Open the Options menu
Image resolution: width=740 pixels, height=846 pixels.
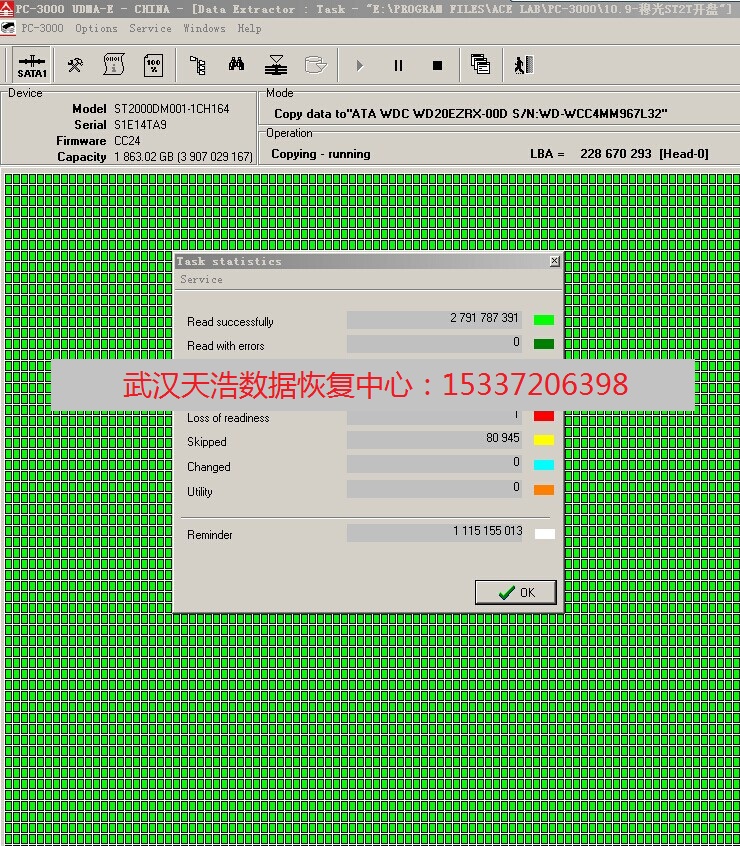pos(96,28)
